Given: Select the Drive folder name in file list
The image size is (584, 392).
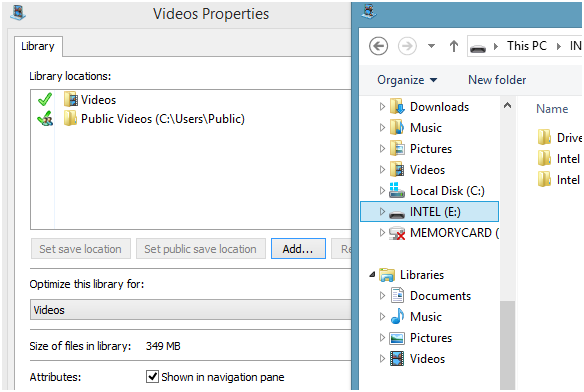Looking at the screenshot, I should pyautogui.click(x=569, y=137).
